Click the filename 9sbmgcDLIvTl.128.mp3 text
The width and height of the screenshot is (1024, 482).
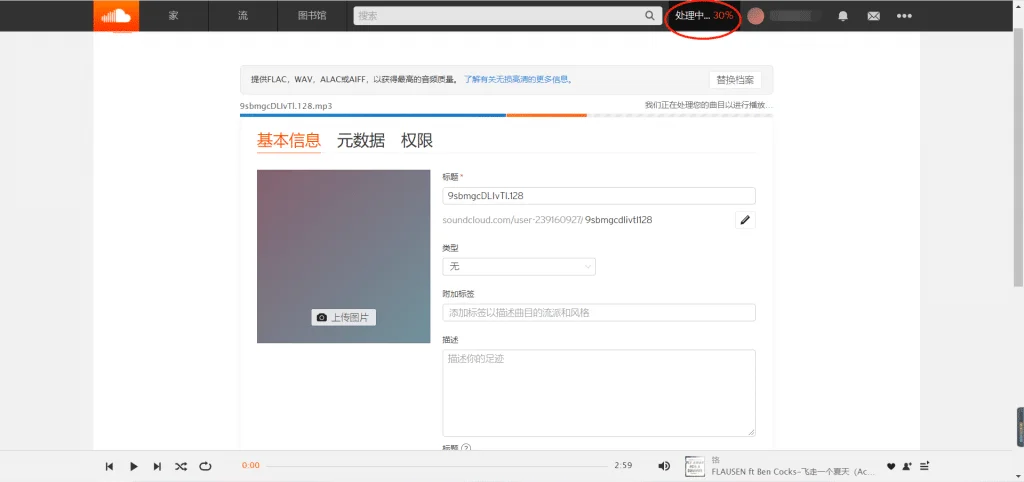(286, 105)
